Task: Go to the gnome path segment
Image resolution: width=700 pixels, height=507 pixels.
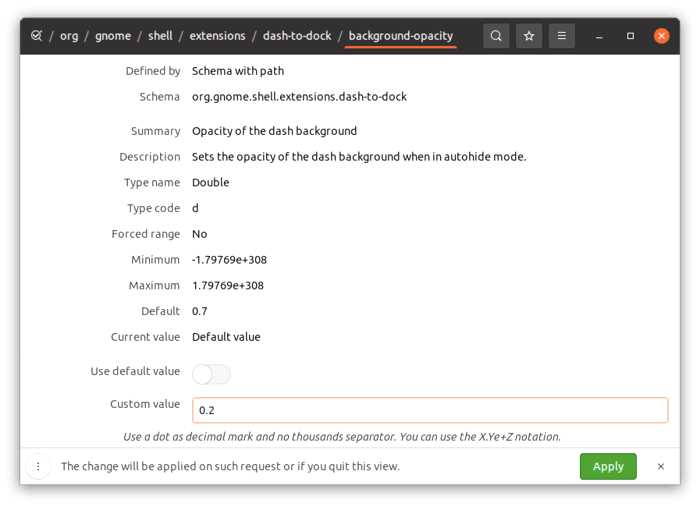Action: 113,36
